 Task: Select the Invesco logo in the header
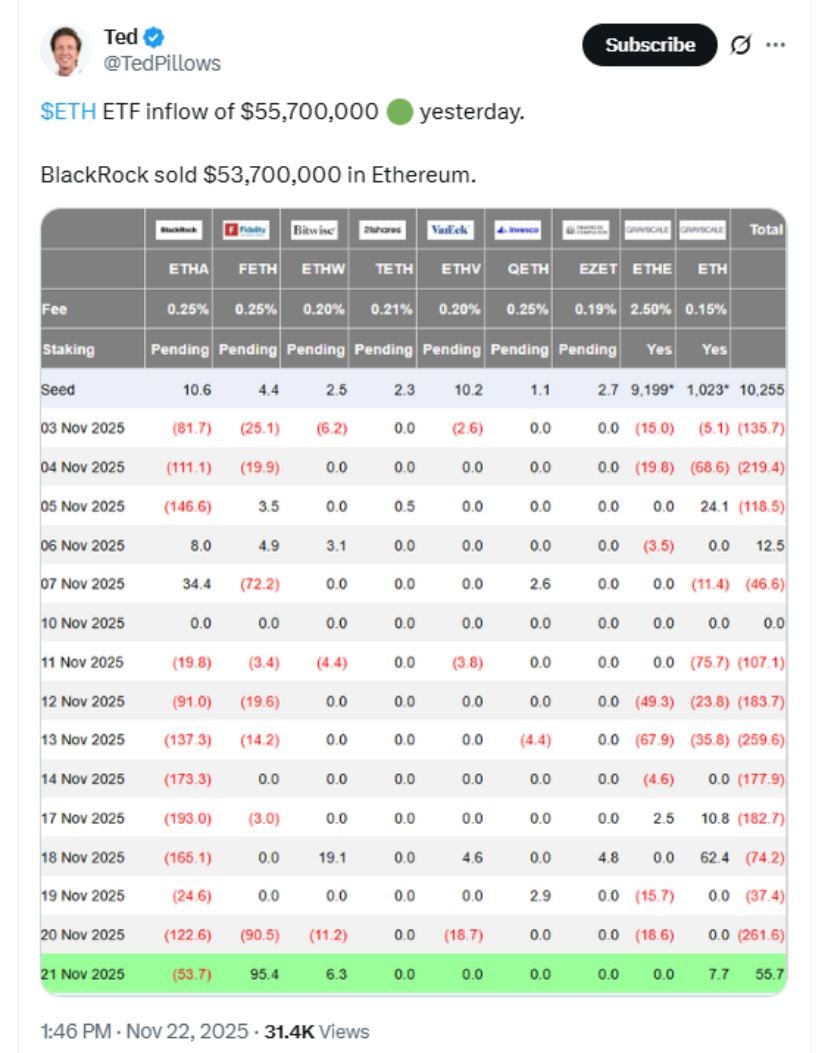pos(518,230)
